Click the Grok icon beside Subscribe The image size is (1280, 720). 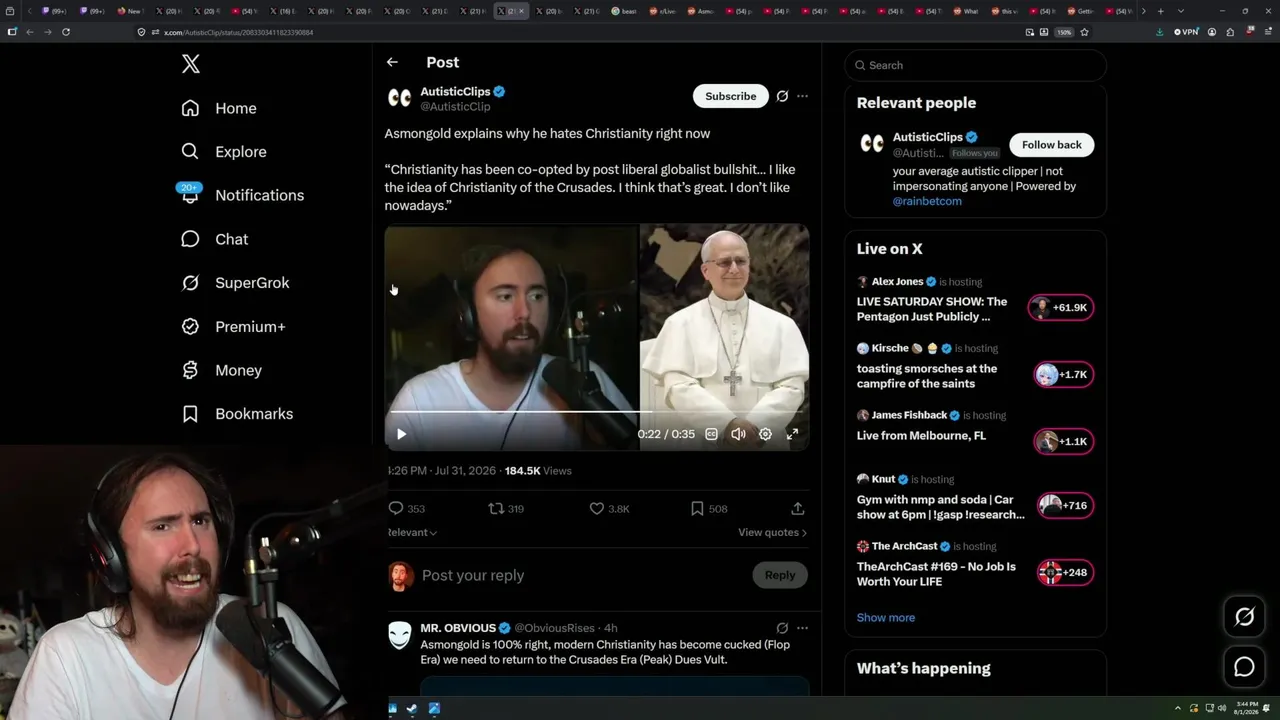tap(782, 96)
